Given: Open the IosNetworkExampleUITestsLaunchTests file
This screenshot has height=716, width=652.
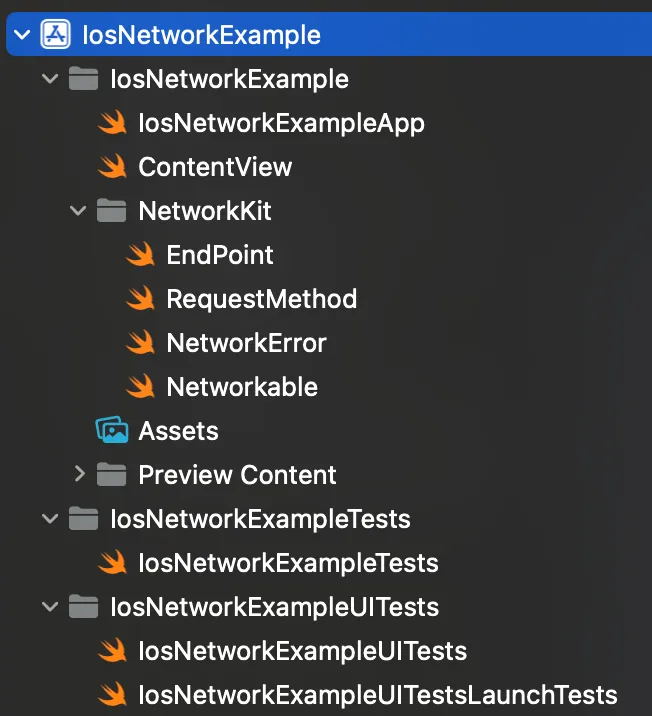Looking at the screenshot, I should tap(377, 695).
